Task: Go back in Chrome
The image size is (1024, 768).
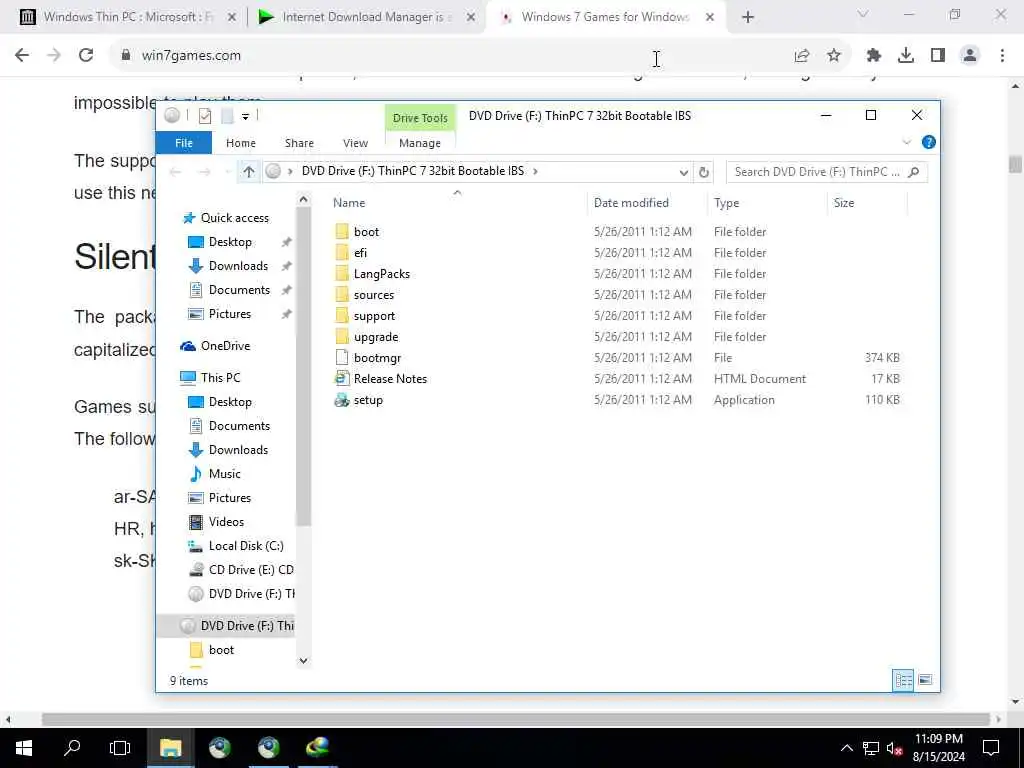Action: pyautogui.click(x=22, y=56)
